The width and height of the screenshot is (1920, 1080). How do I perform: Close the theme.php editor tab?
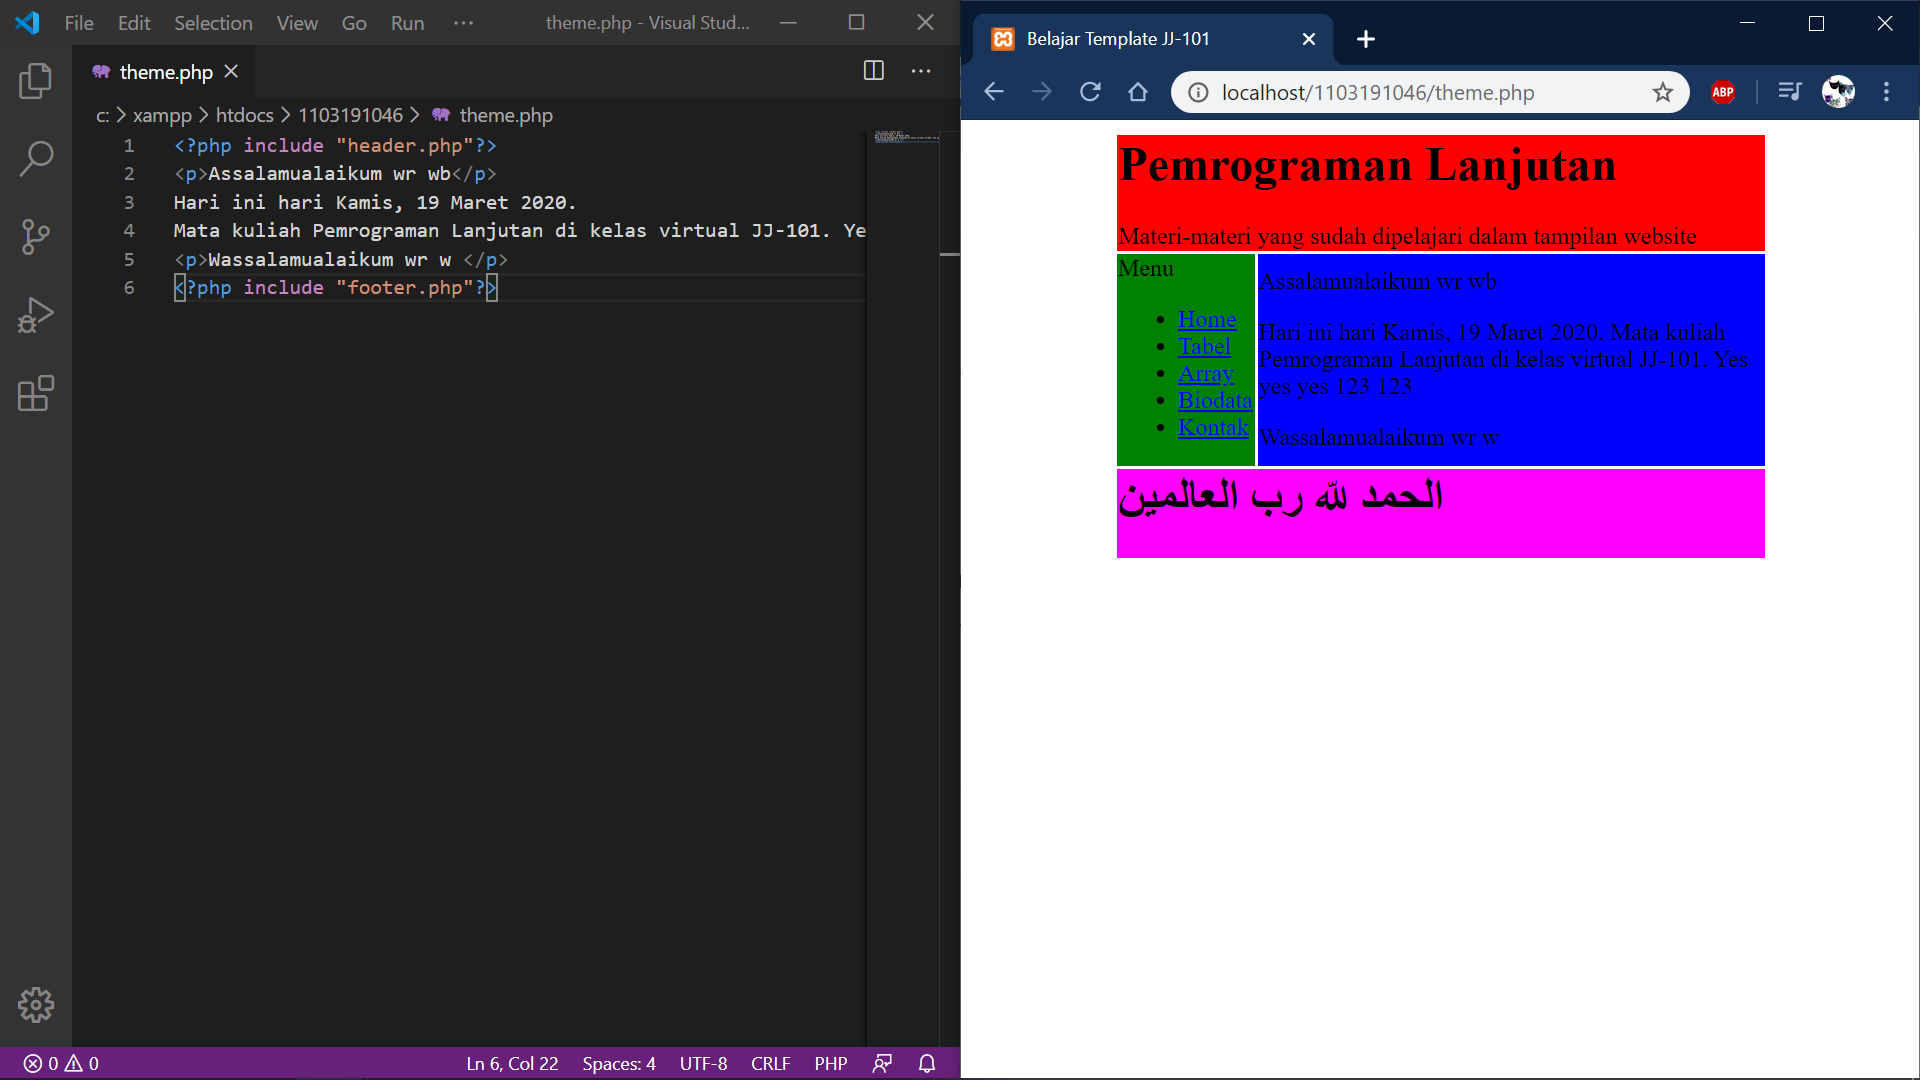point(231,71)
